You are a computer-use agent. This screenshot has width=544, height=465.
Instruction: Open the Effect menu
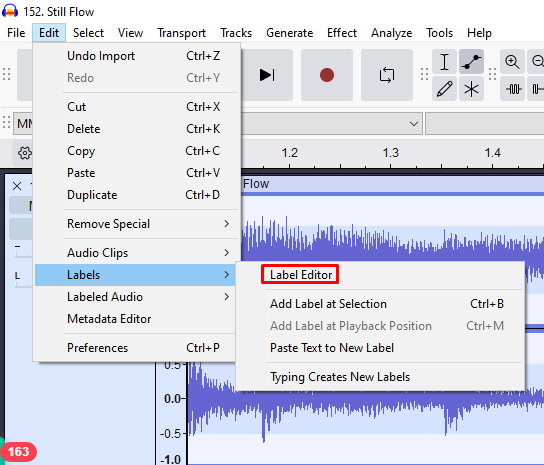click(x=342, y=33)
